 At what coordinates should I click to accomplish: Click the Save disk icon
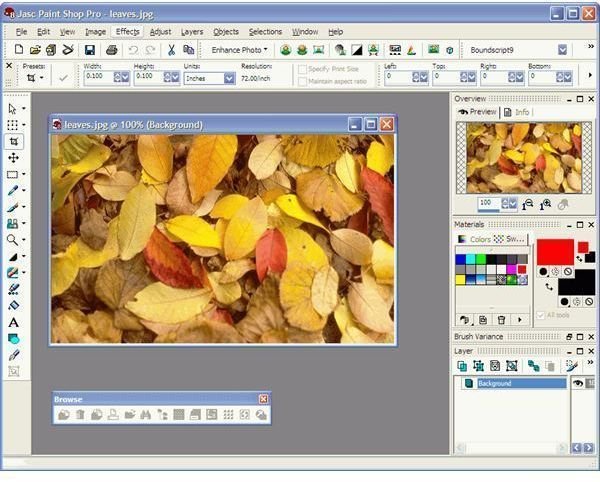89,49
